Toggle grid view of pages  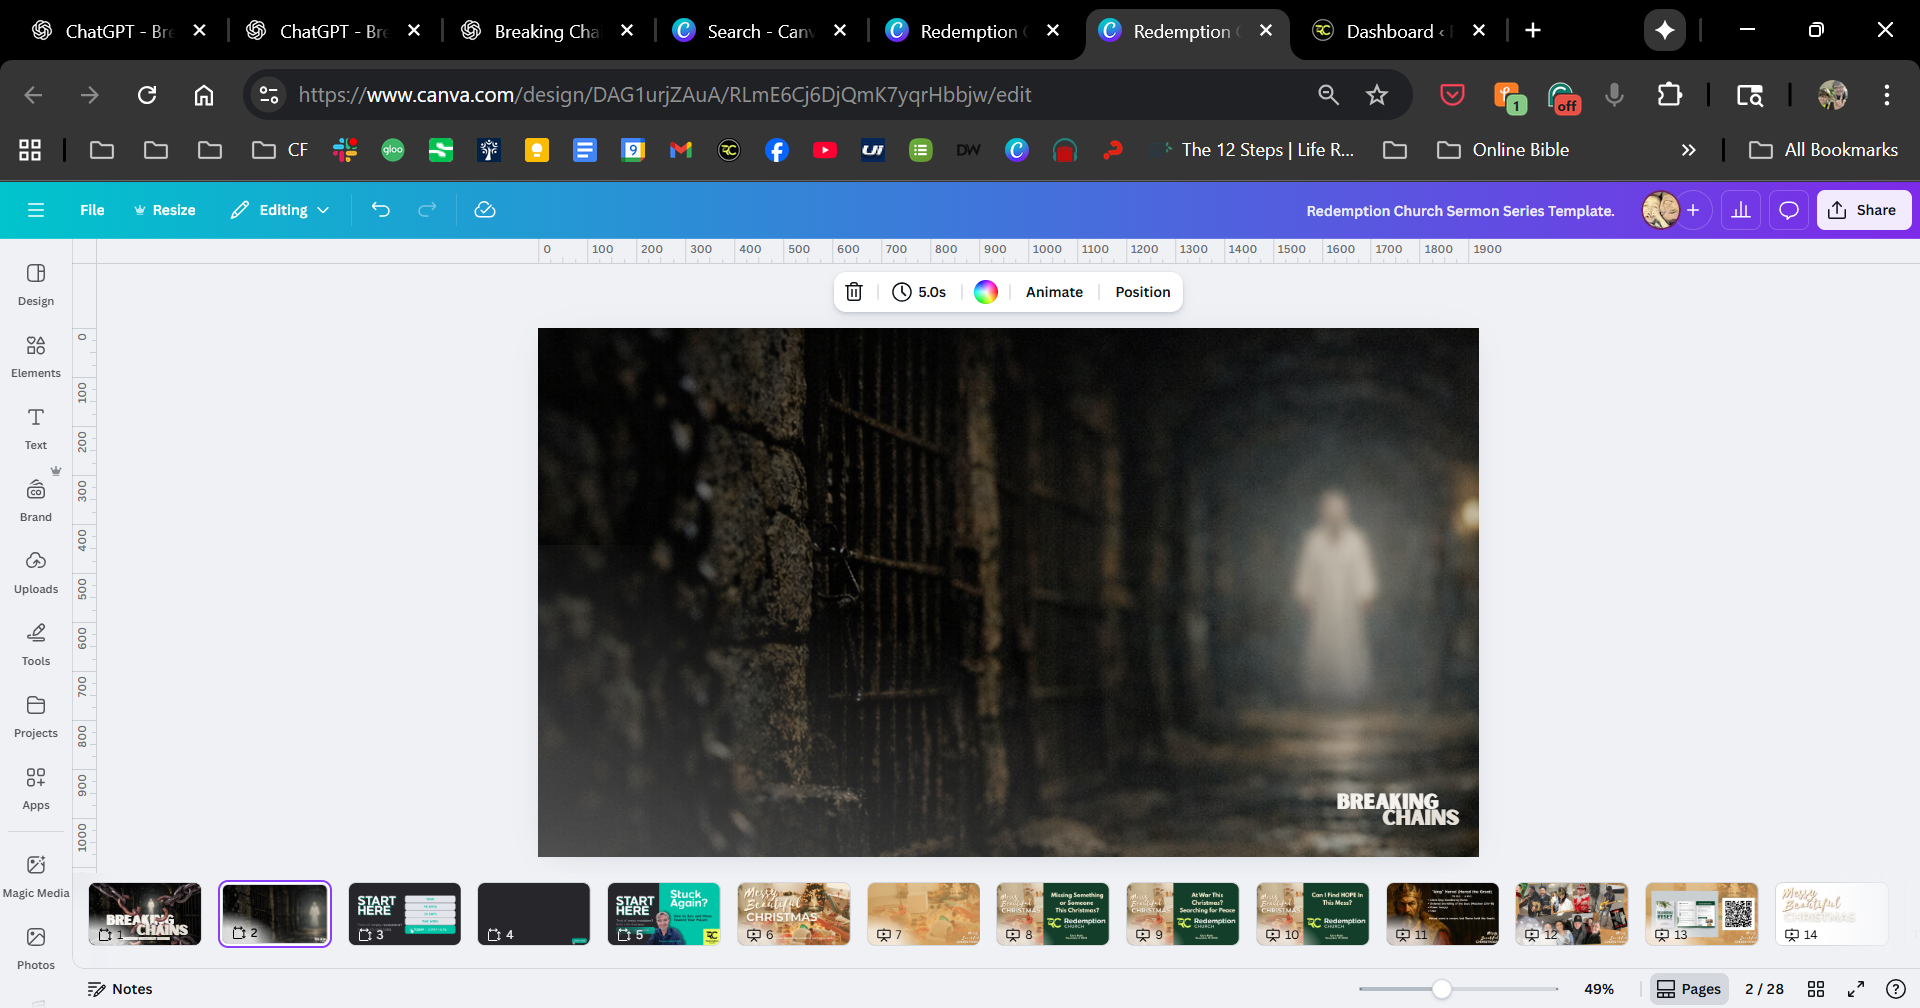(x=1816, y=989)
